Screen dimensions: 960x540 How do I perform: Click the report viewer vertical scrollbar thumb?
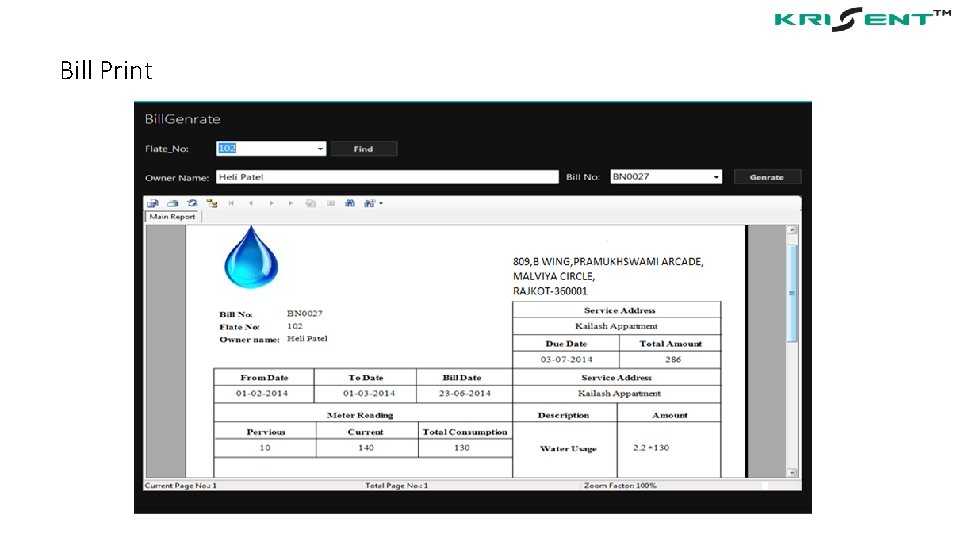click(792, 294)
